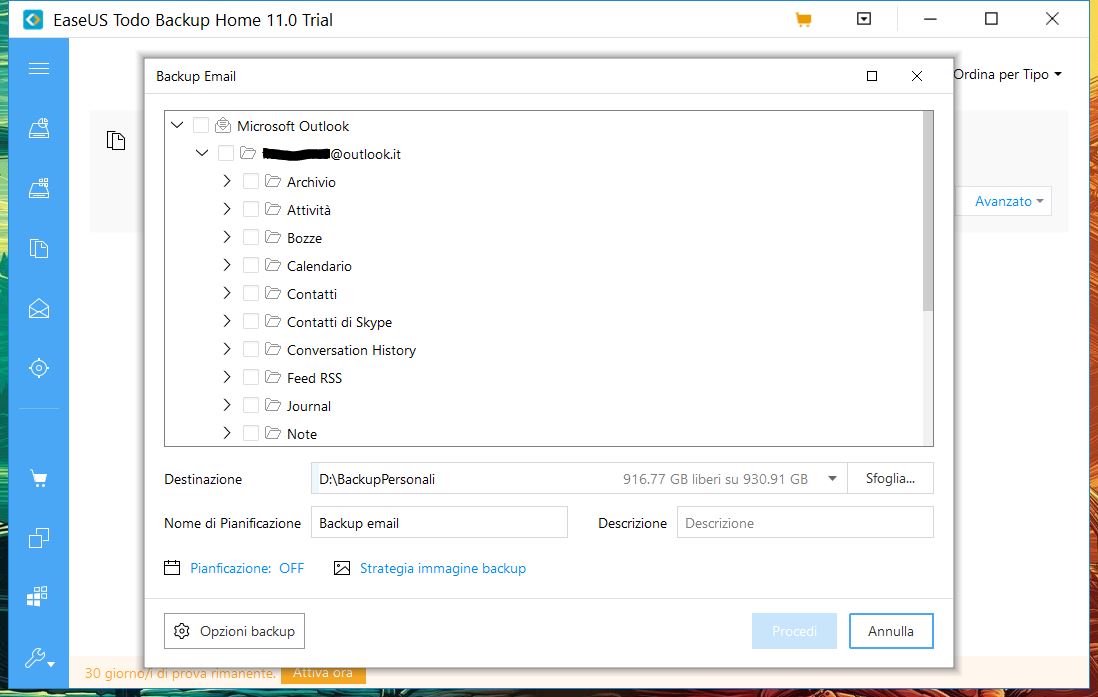Click the folder icon of the outlook.it account
The image size is (1098, 697).
(248, 153)
